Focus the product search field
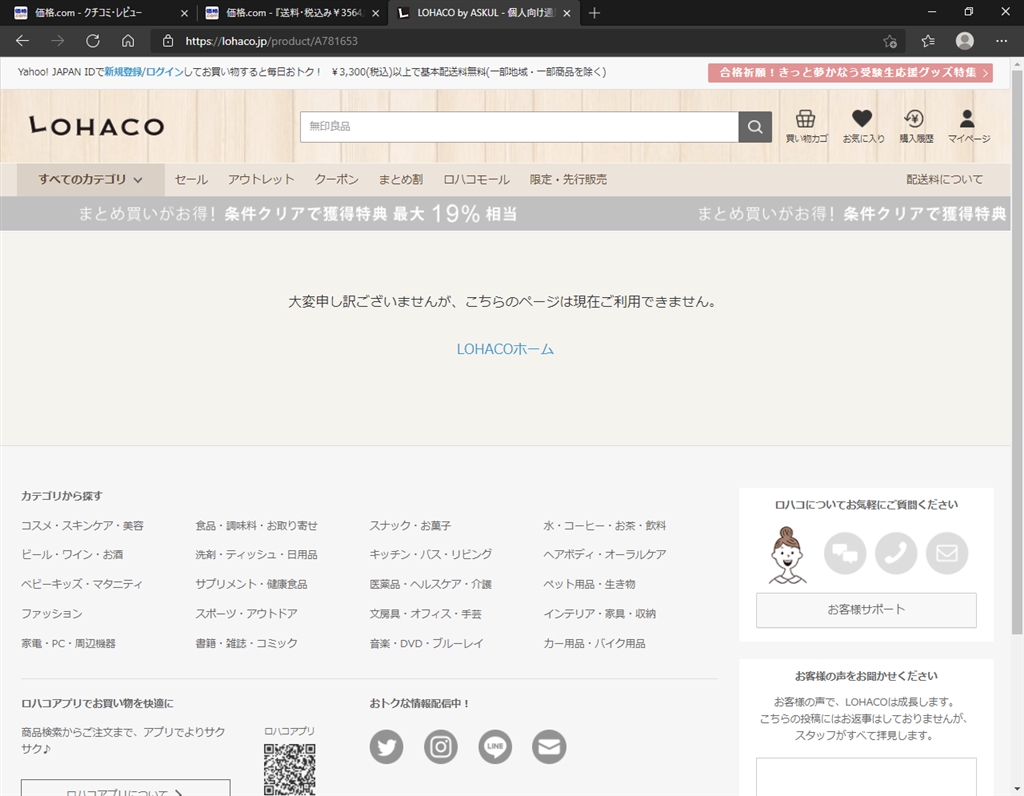Viewport: 1024px width, 796px height. pos(519,127)
